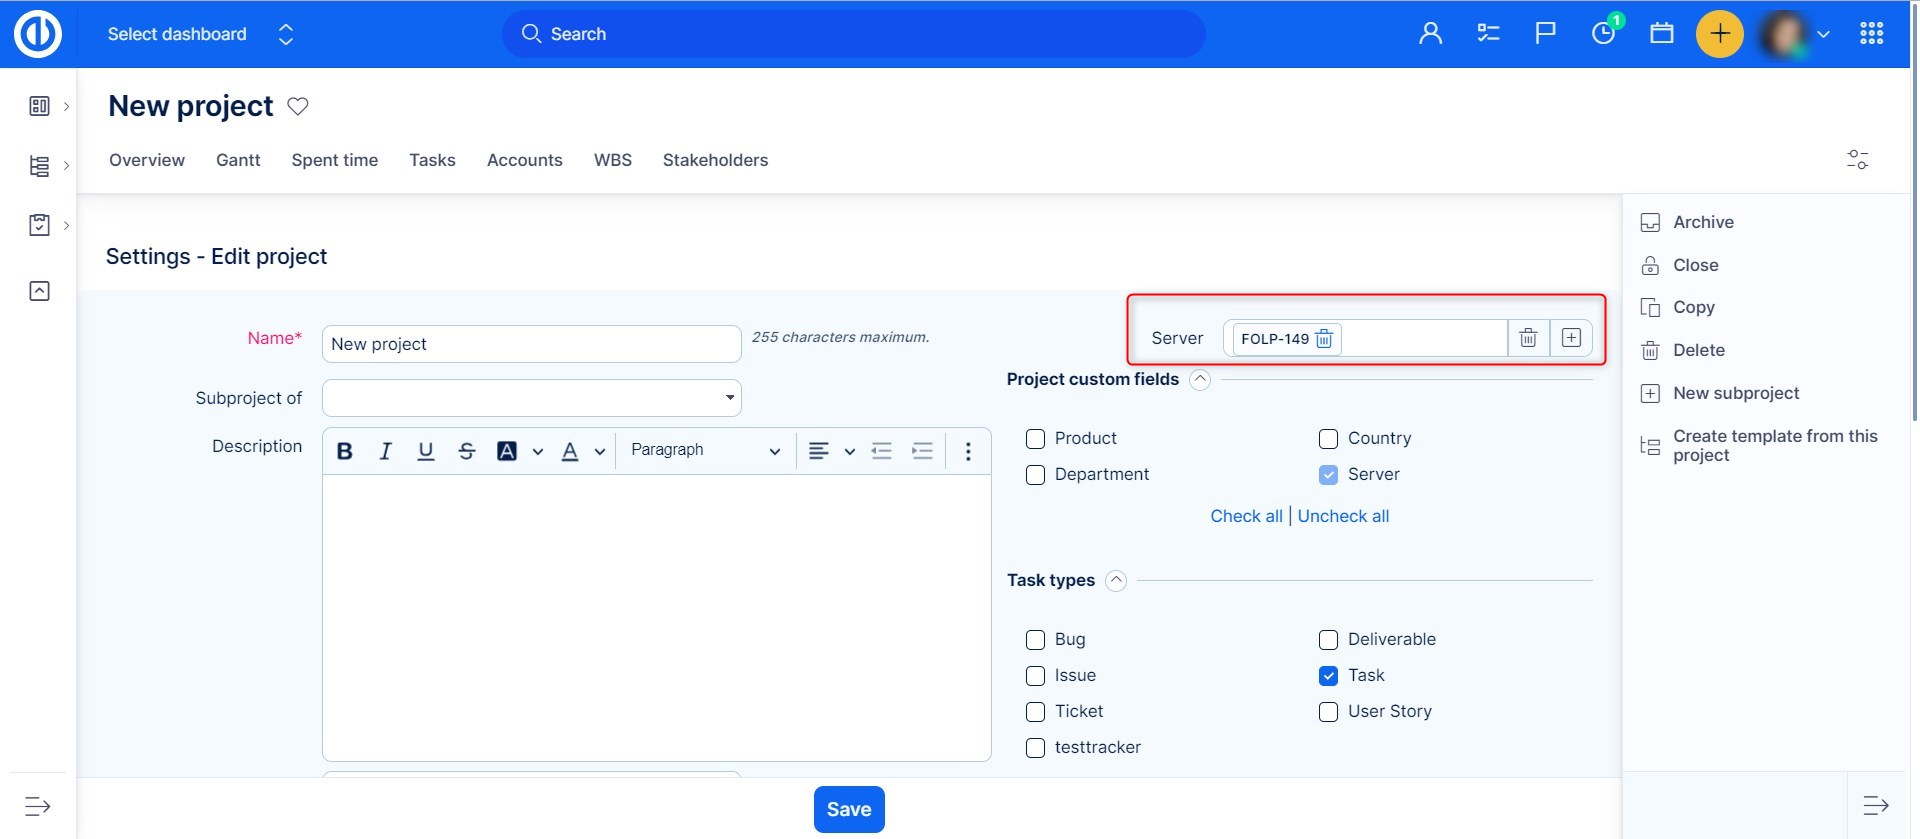Screen dimensions: 1920x839
Task: Click the Strikethrough formatting icon
Action: (466, 451)
